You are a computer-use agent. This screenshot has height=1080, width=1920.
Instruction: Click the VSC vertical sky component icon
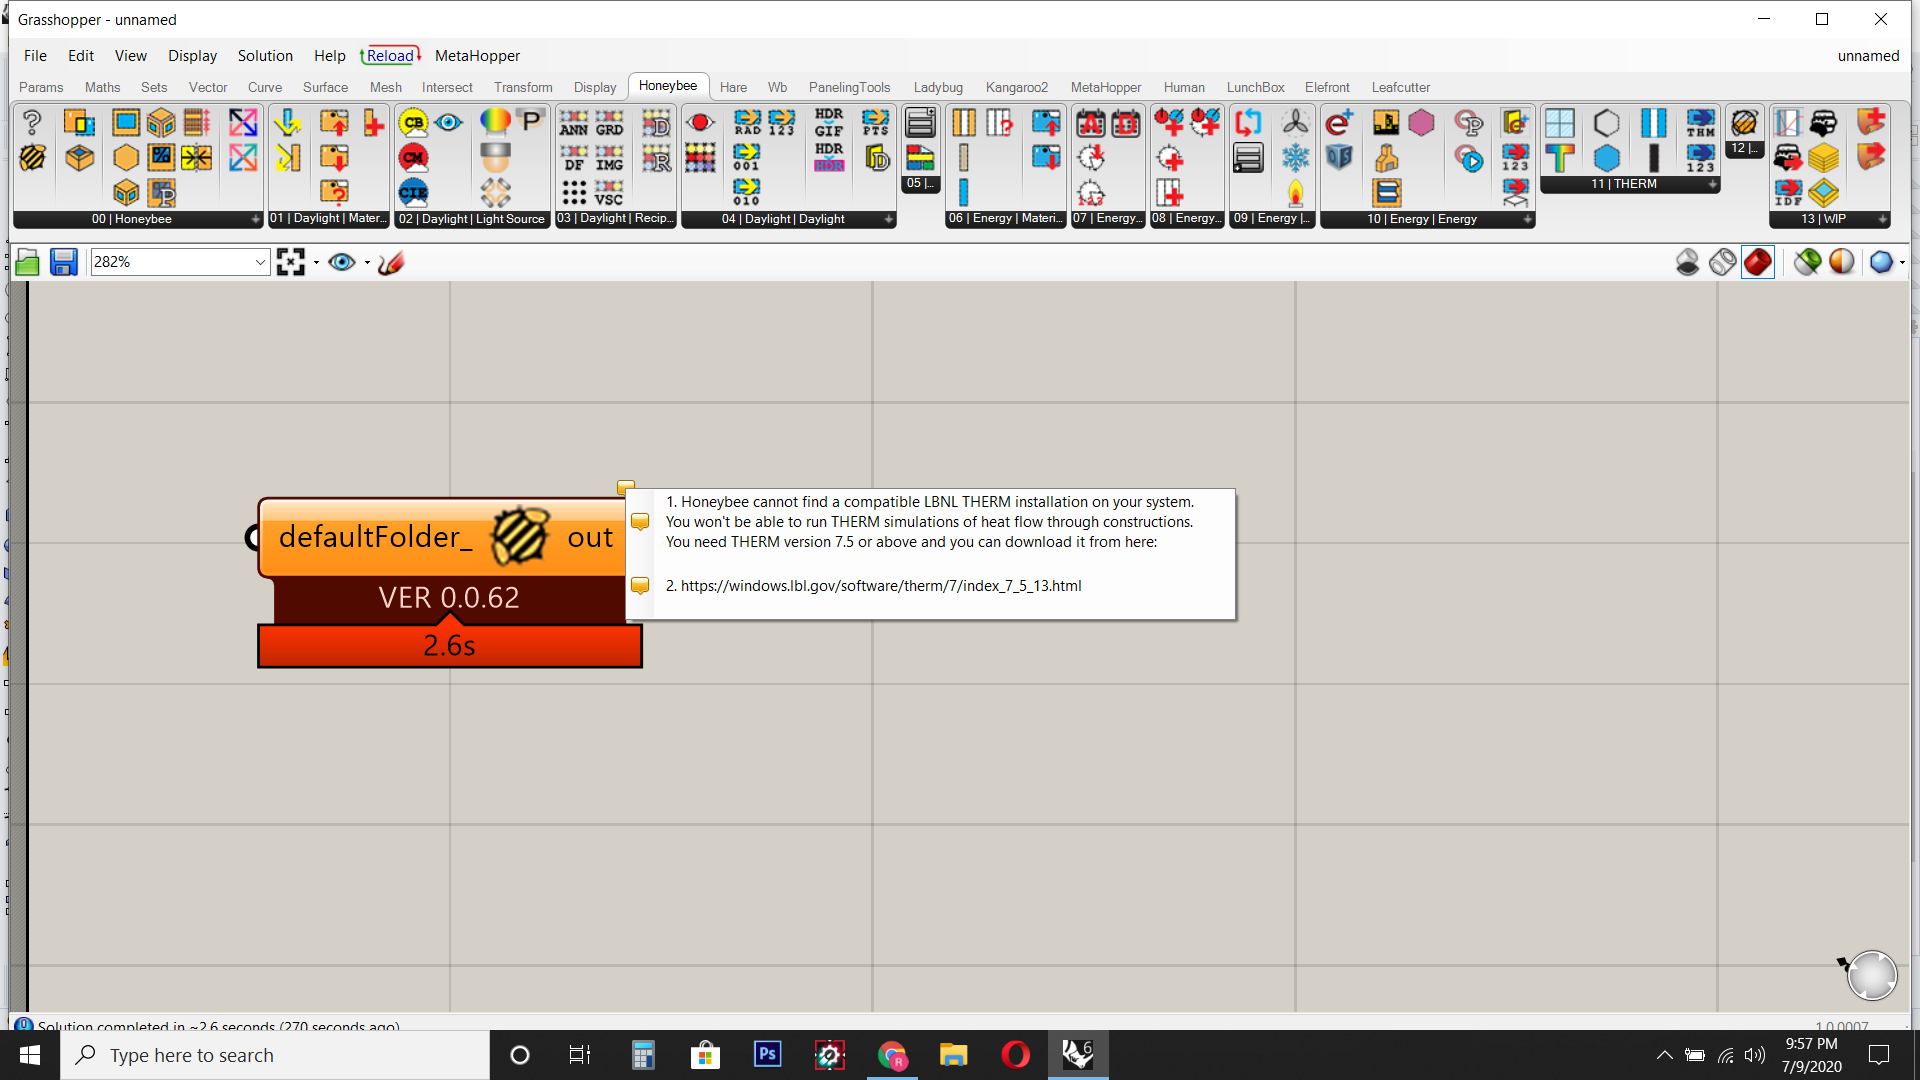(x=609, y=192)
